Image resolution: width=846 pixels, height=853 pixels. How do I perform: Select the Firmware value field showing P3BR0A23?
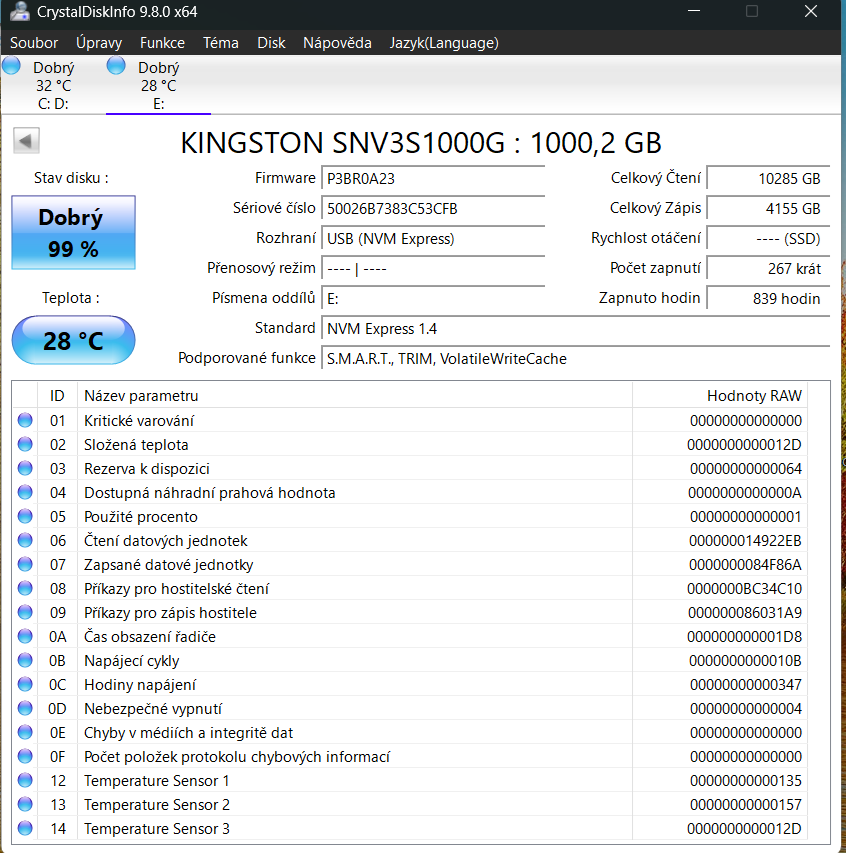[432, 178]
